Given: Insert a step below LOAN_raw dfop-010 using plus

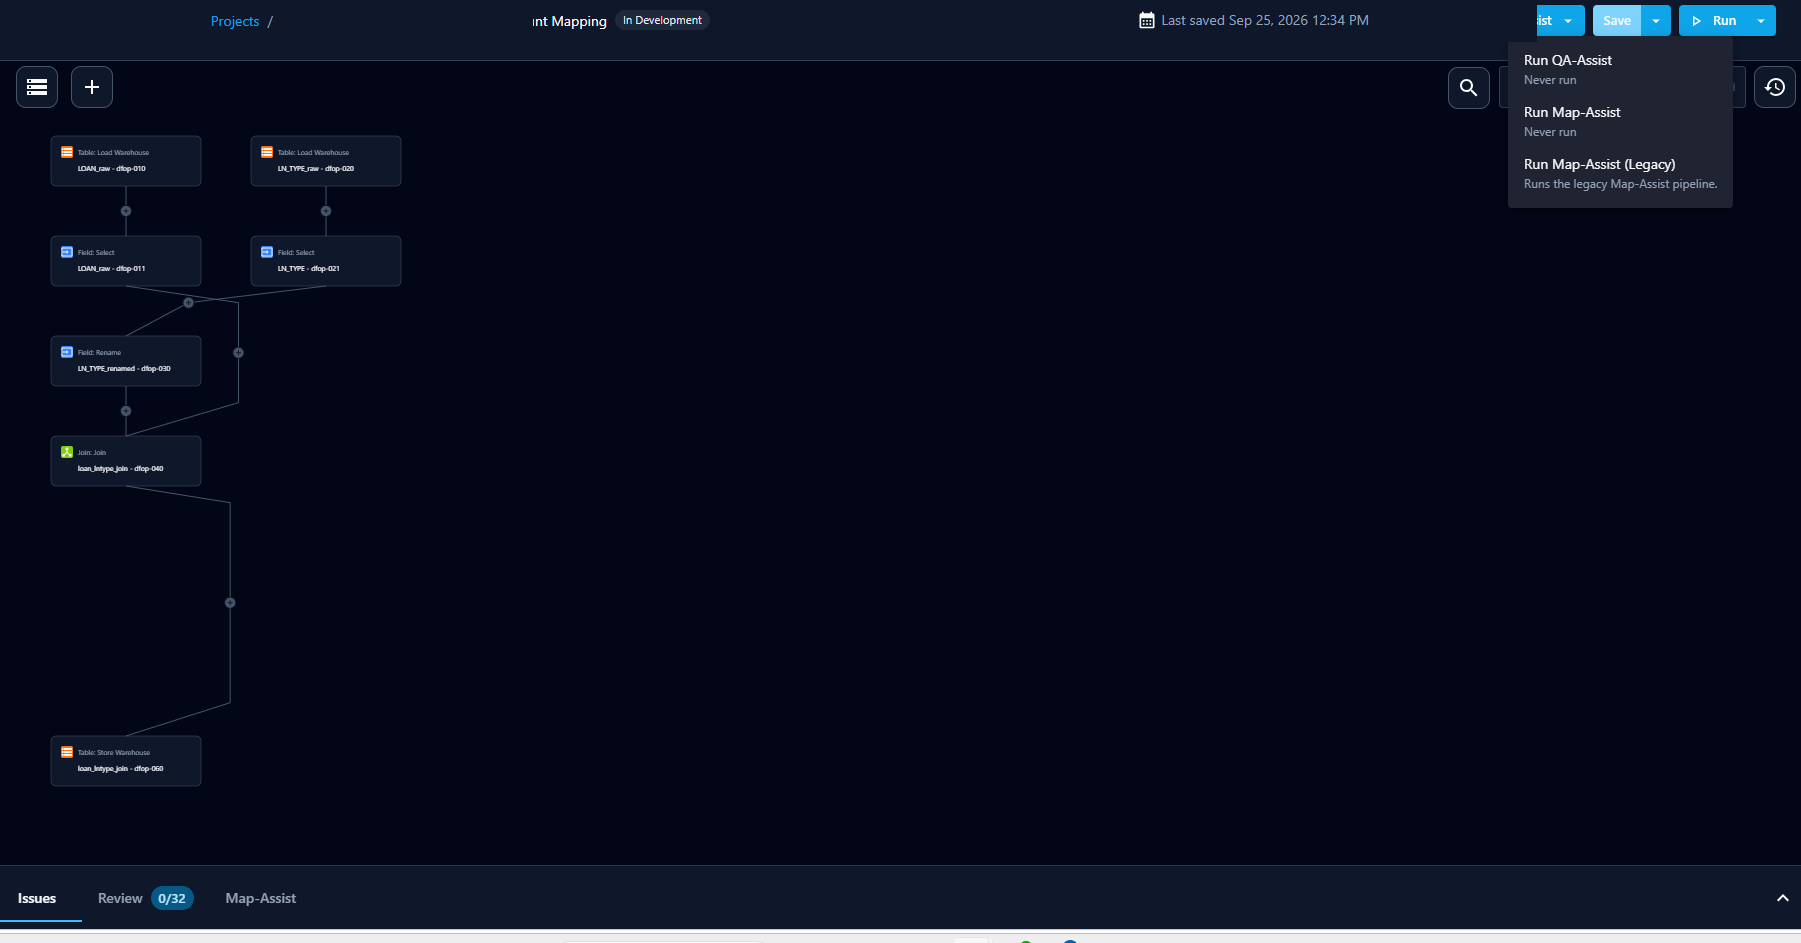Looking at the screenshot, I should coord(126,211).
